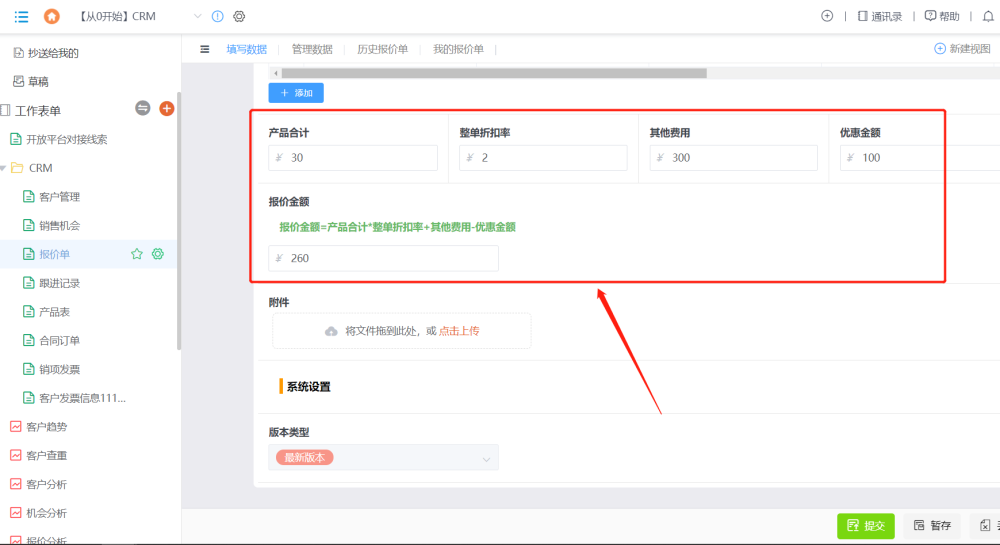Open app settings gear in header
This screenshot has width=1000, height=545.
click(239, 17)
